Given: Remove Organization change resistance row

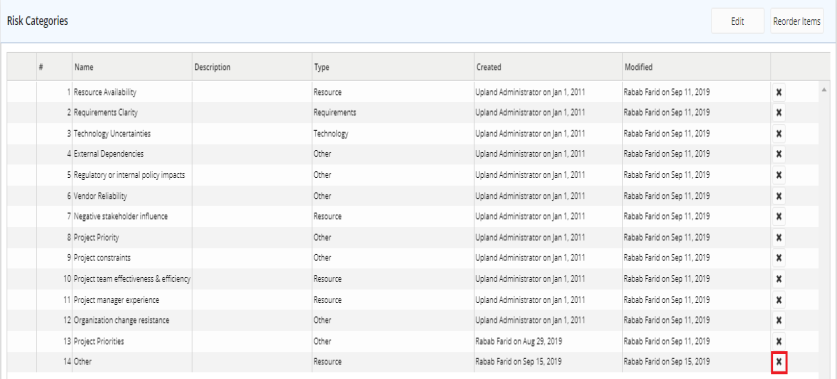Looking at the screenshot, I should pos(778,320).
